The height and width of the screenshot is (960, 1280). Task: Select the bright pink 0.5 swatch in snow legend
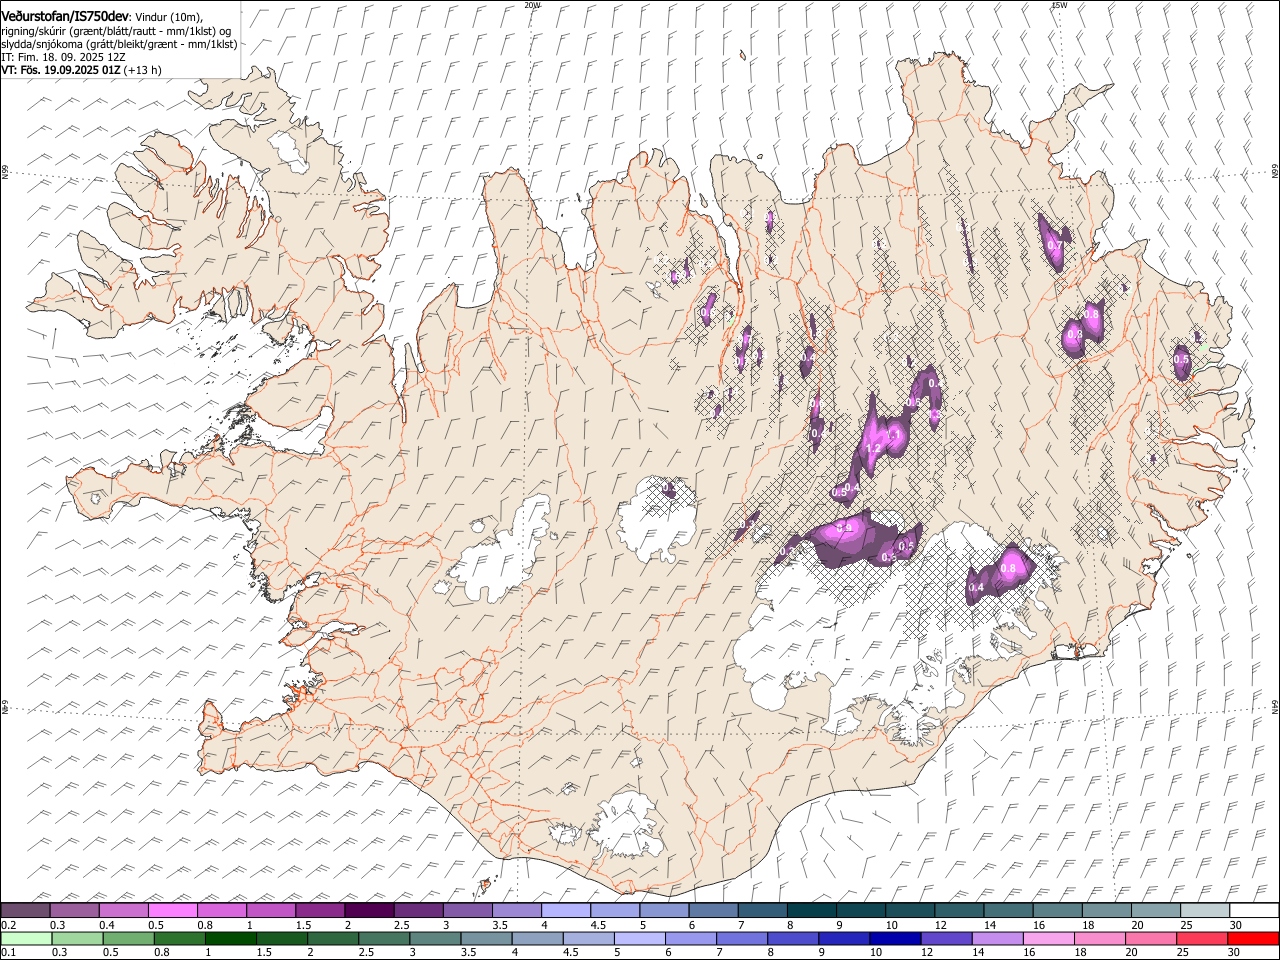tap(173, 910)
